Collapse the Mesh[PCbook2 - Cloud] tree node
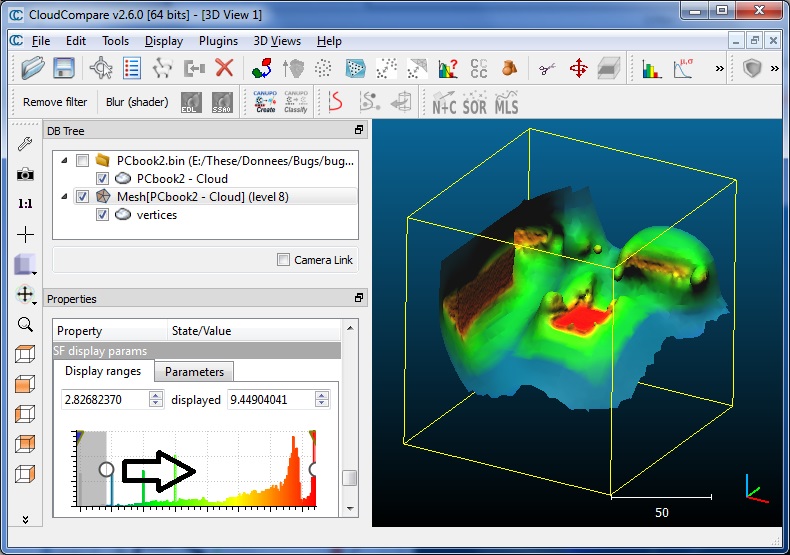790x555 pixels. coord(64,197)
